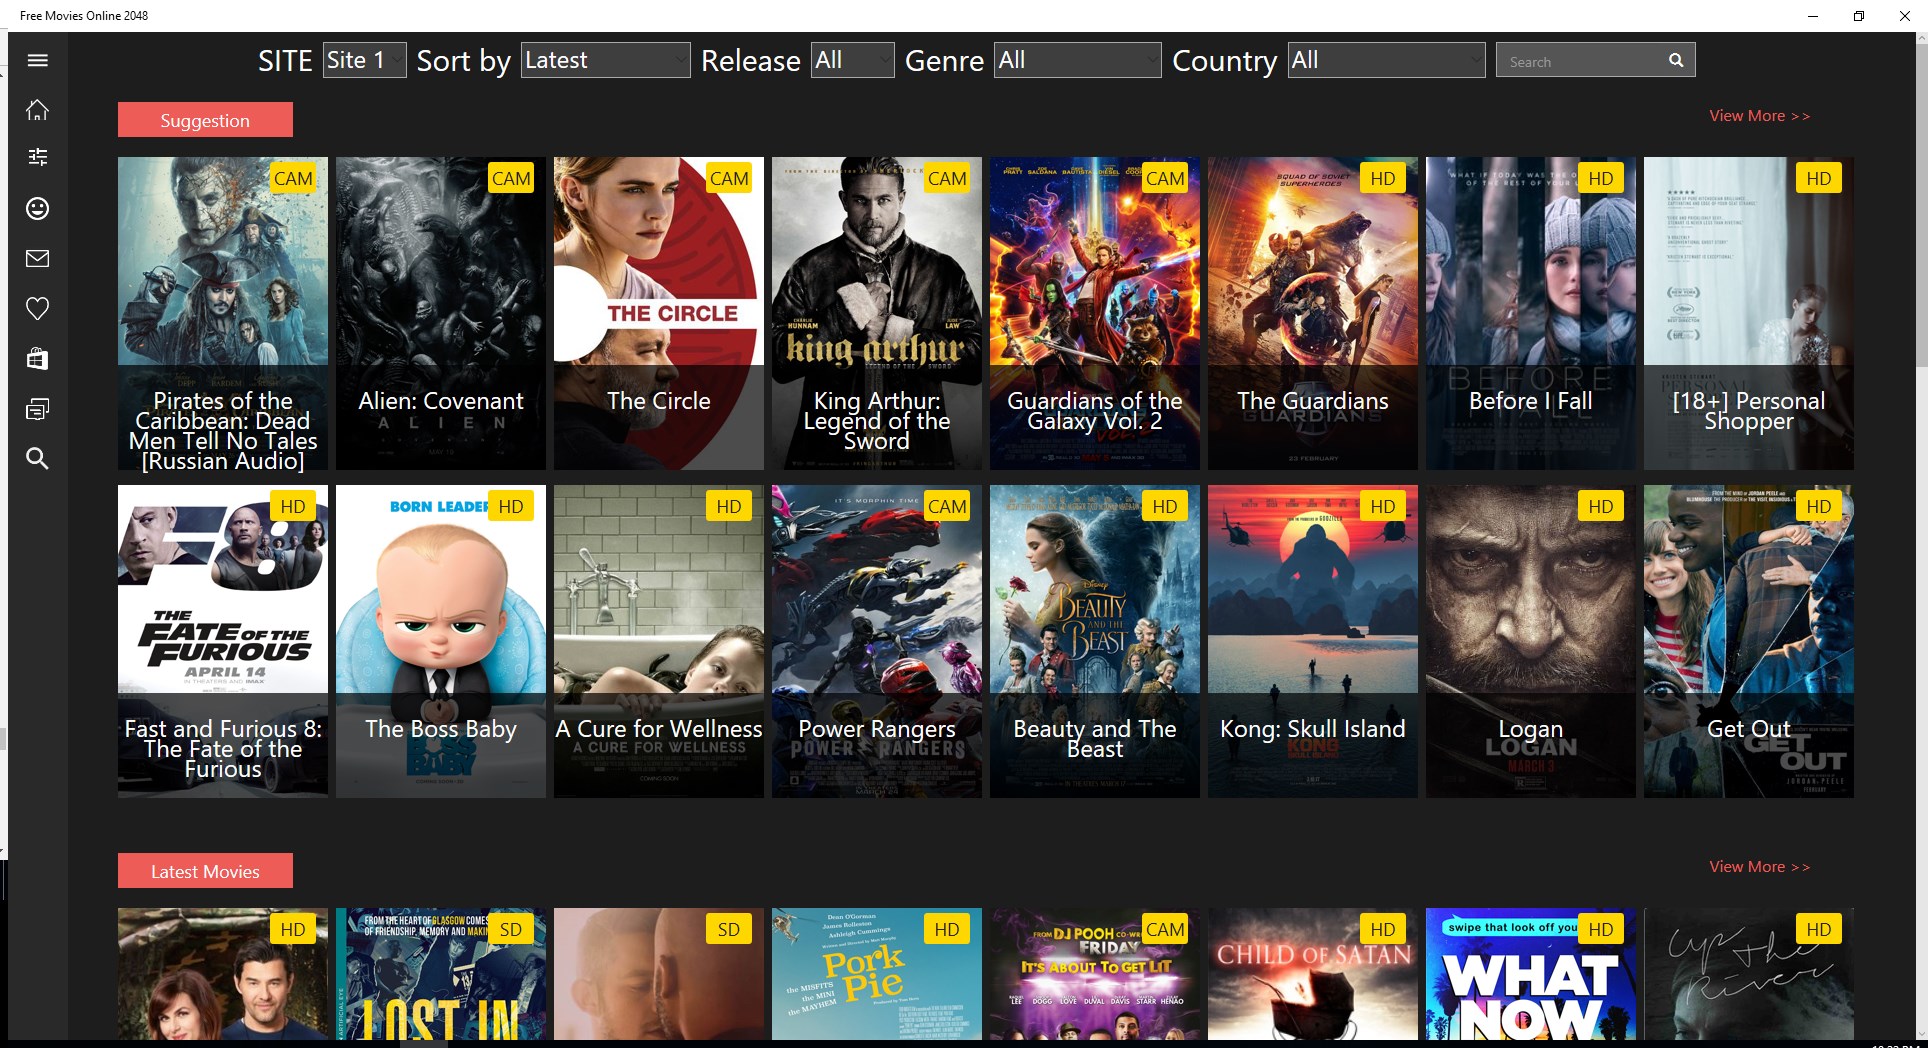Click the Latest Movies section button
Viewport: 1928px width, 1048px height.
(x=205, y=871)
